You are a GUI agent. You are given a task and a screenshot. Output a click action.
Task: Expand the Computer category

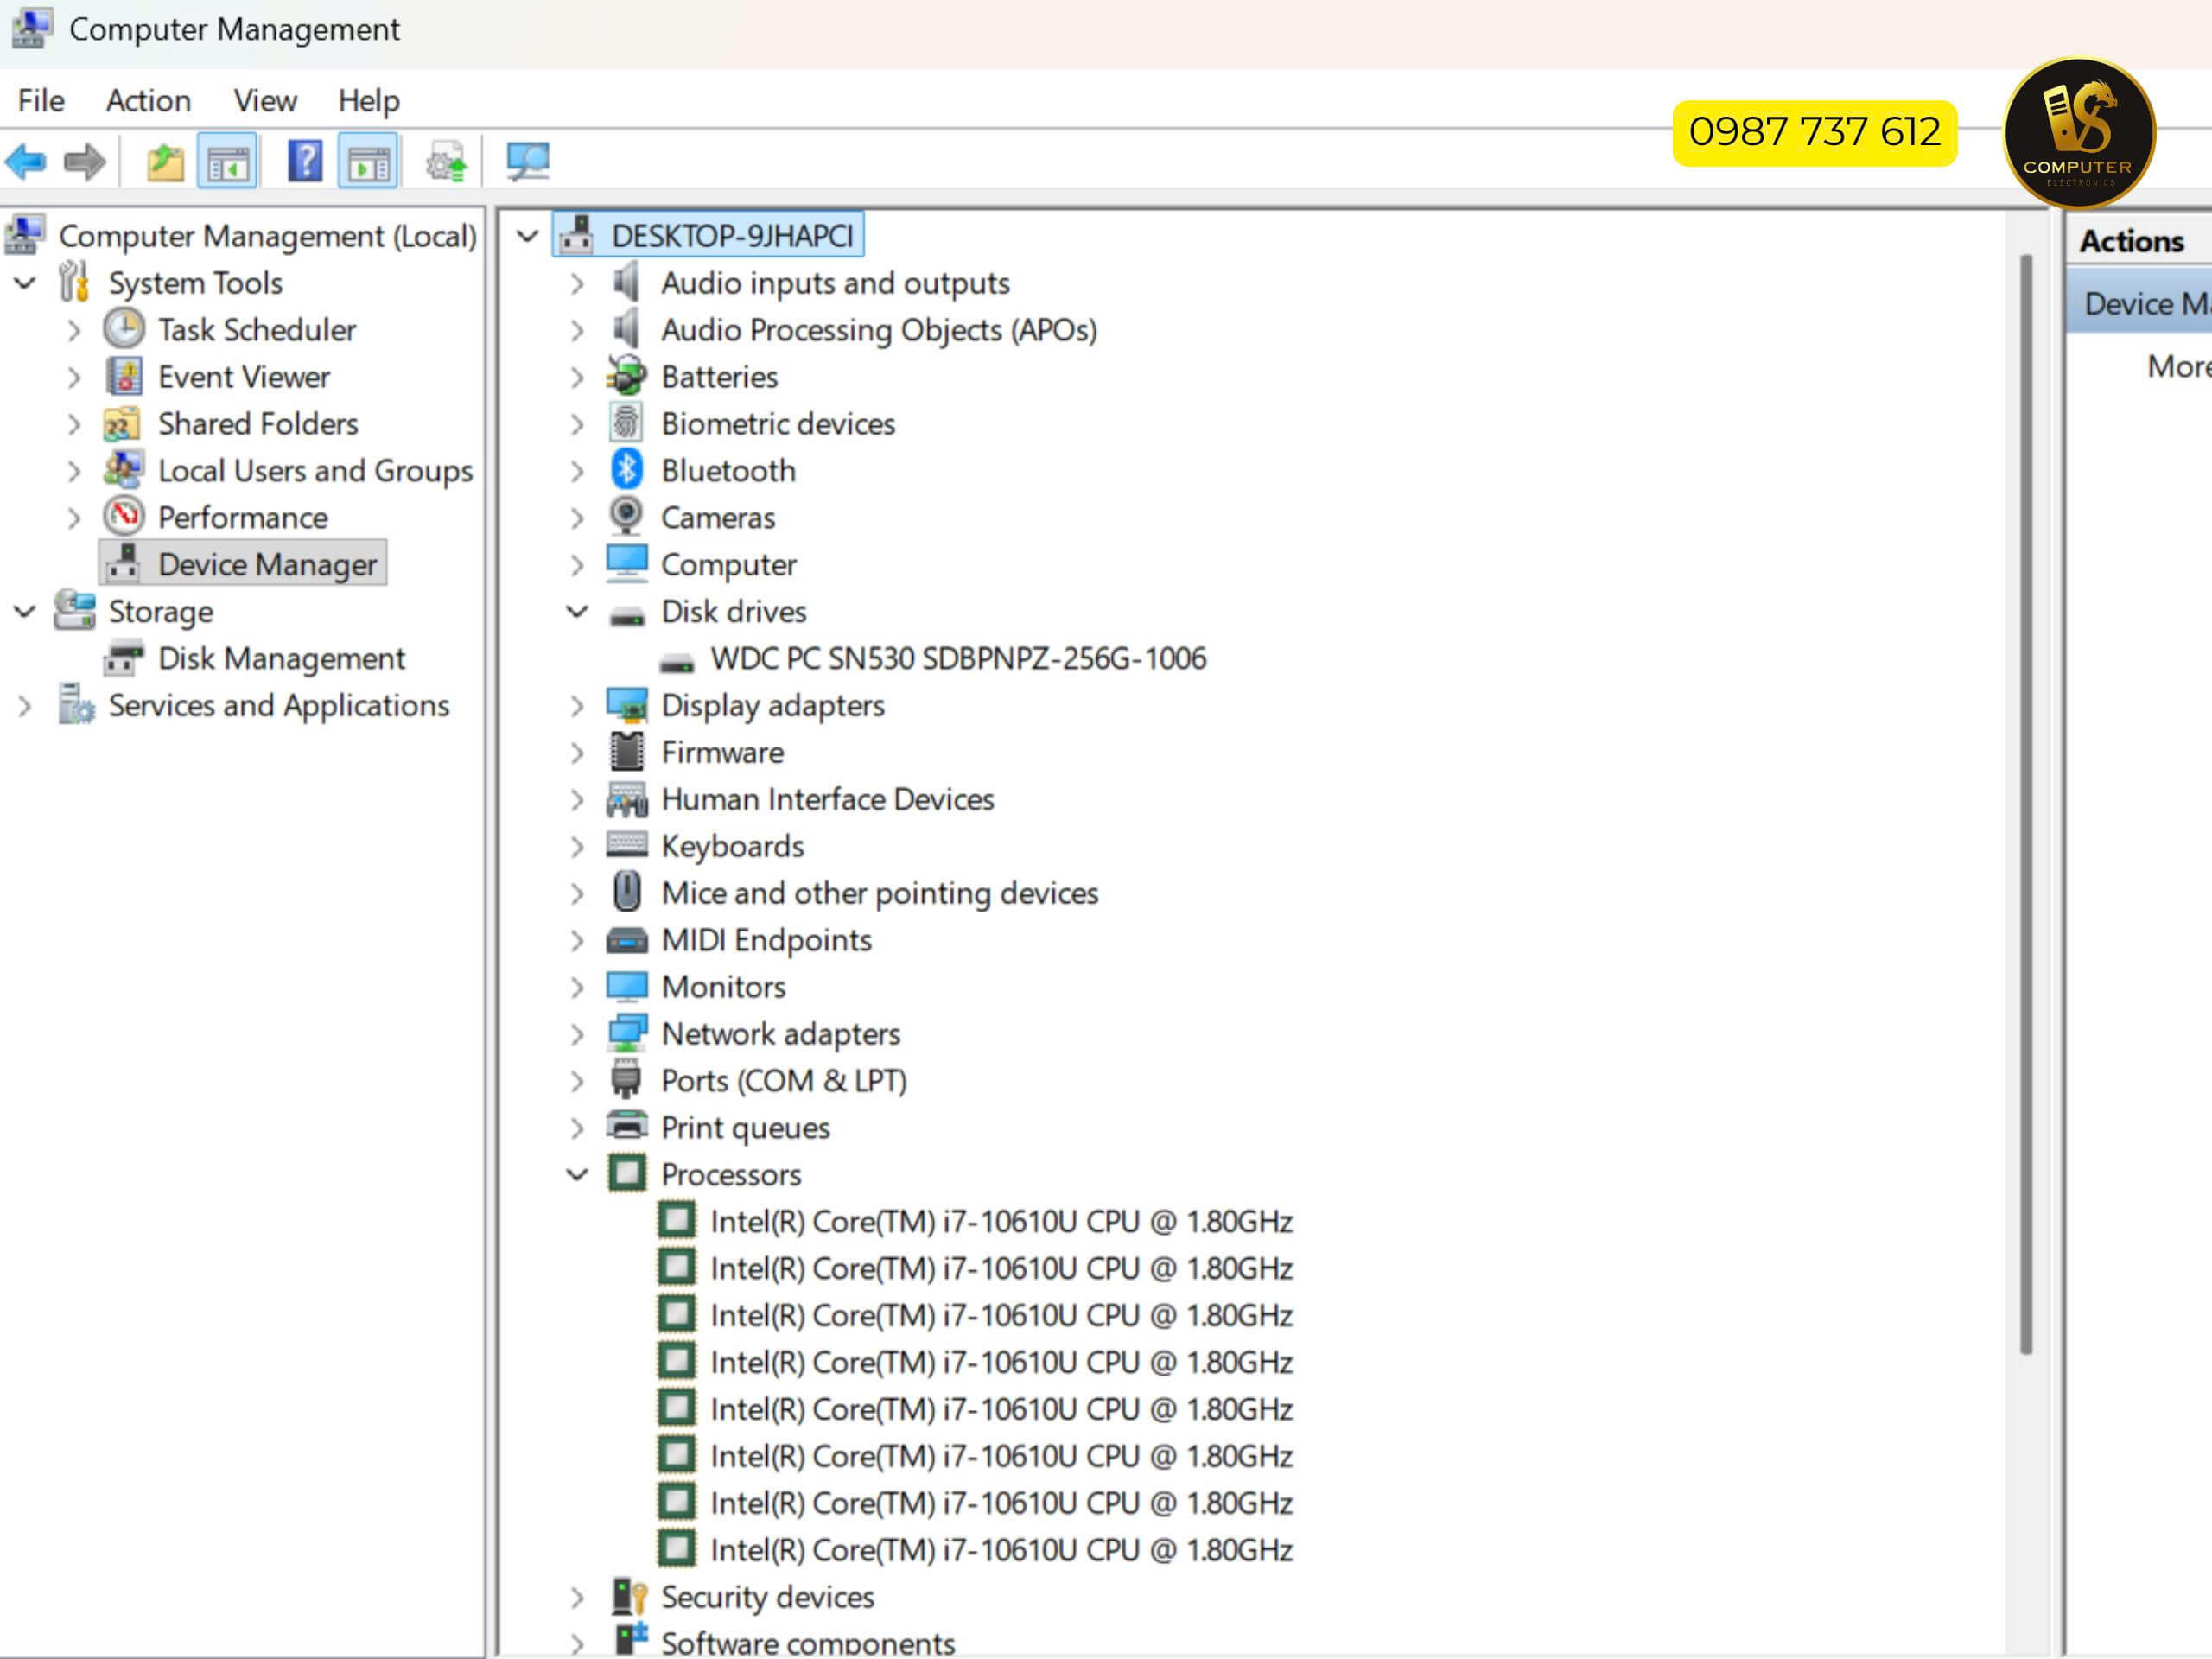tap(577, 565)
